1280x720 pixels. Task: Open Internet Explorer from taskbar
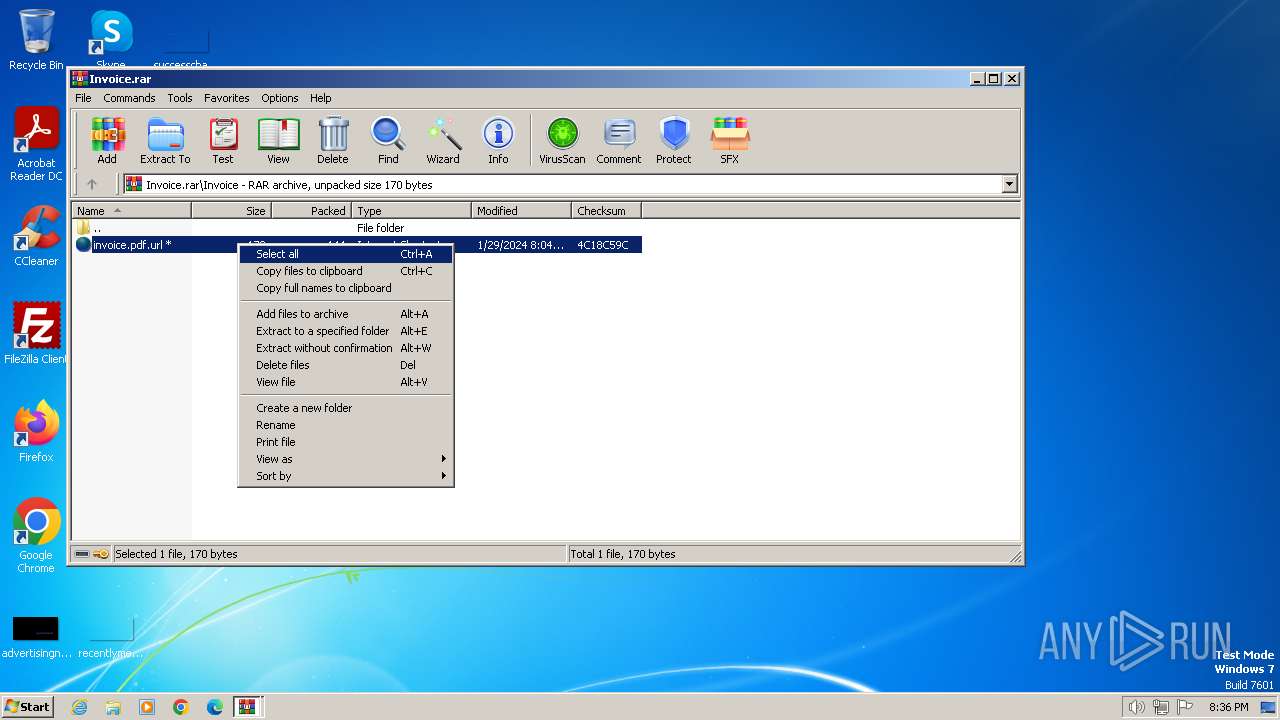[x=79, y=707]
